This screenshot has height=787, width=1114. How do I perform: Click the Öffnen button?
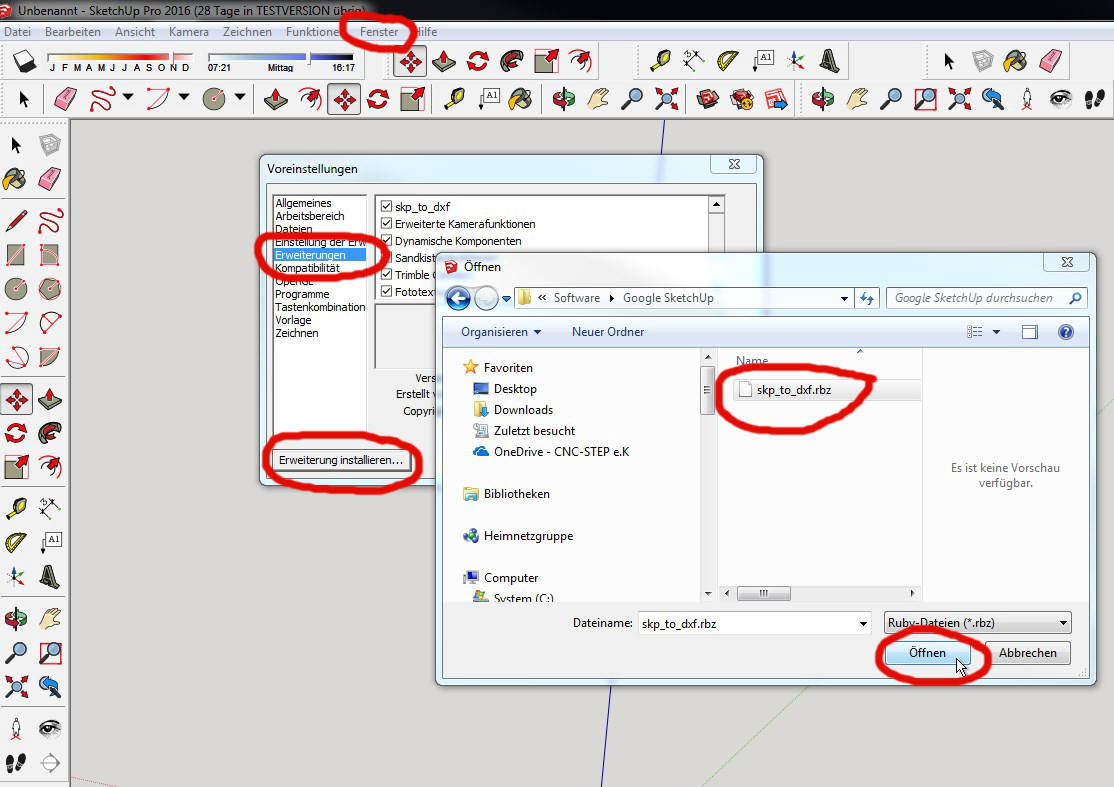927,653
